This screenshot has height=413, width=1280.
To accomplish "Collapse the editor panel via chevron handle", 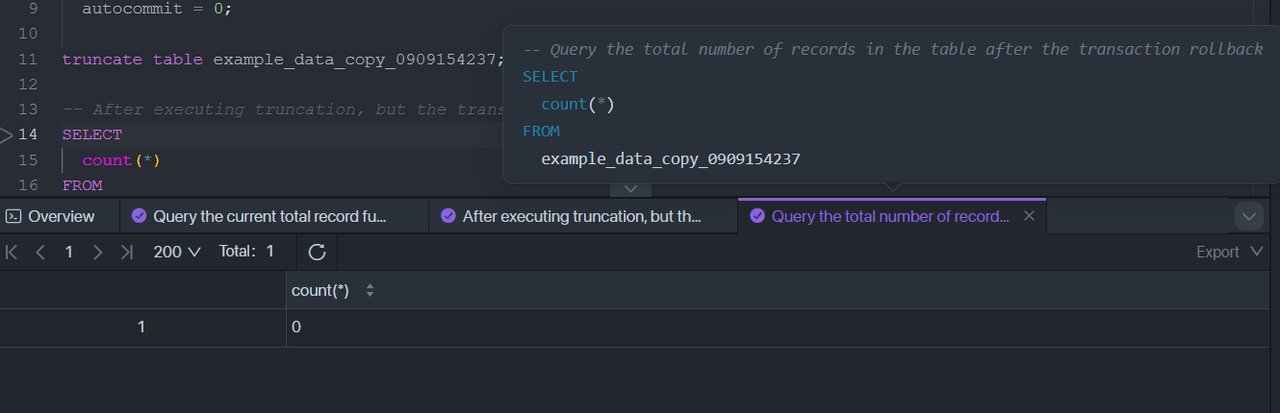I will [630, 188].
